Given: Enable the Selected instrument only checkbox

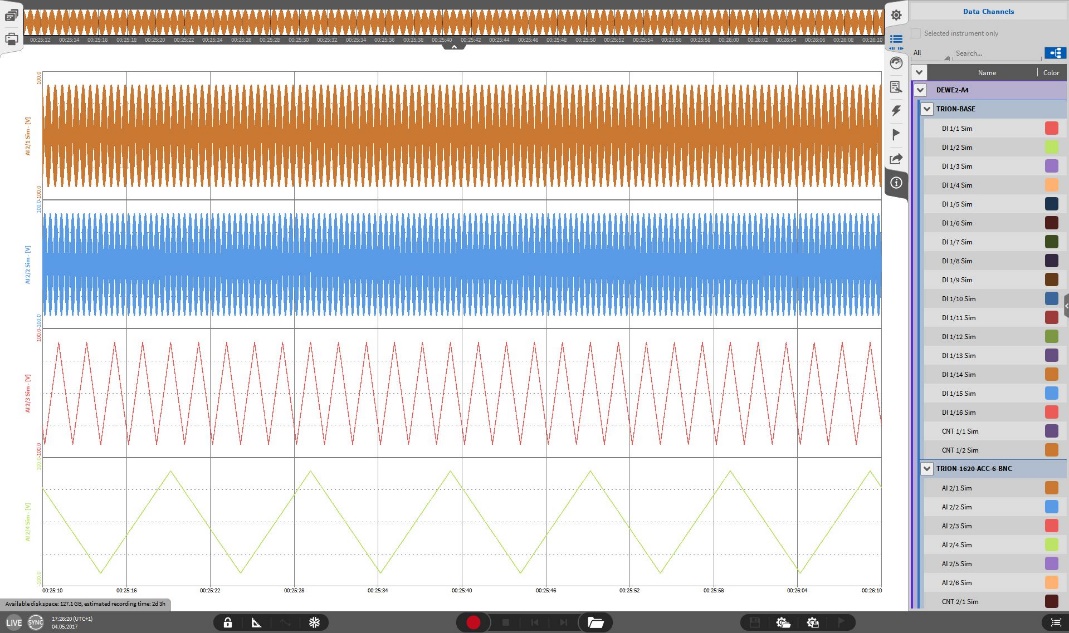Looking at the screenshot, I should coord(916,33).
